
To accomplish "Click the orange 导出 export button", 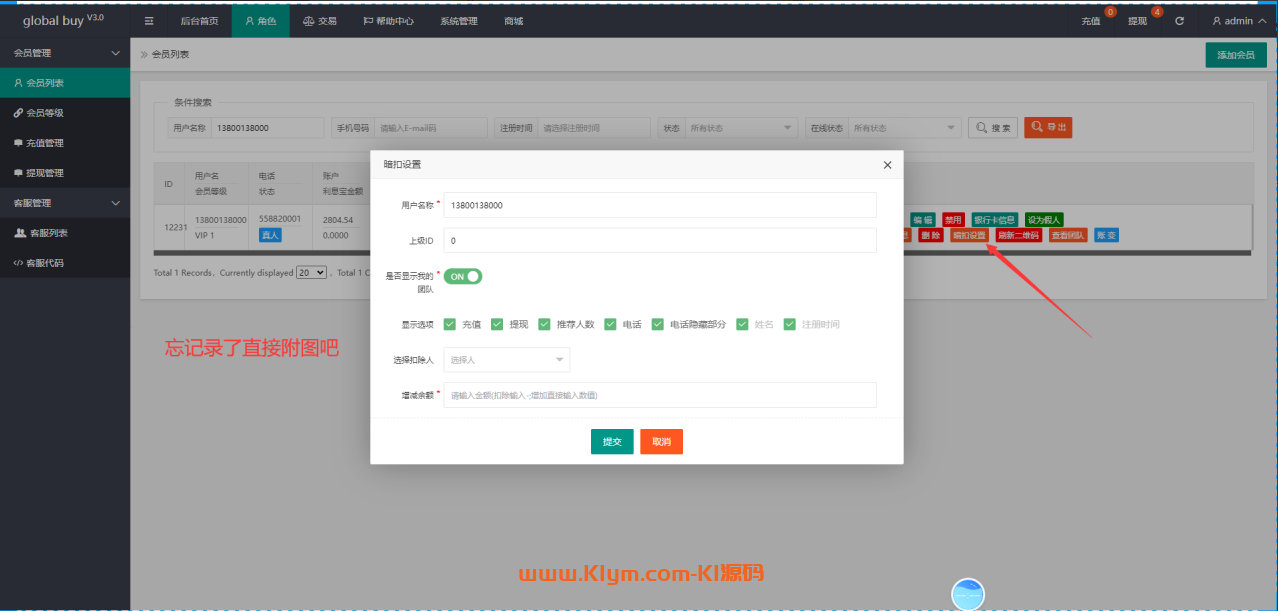I will pos(1048,127).
